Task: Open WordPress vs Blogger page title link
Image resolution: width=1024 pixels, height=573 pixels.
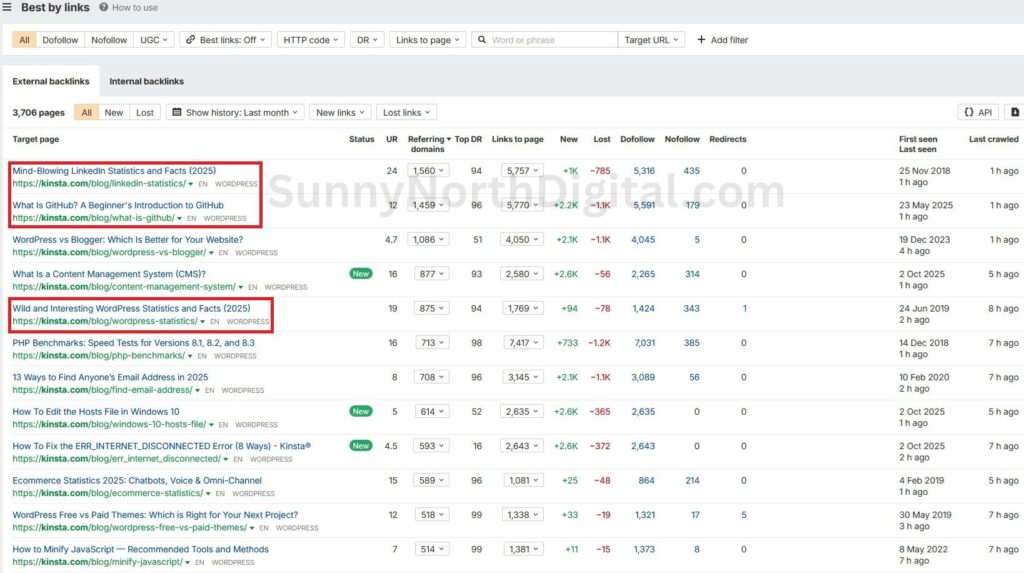Action: pos(127,240)
